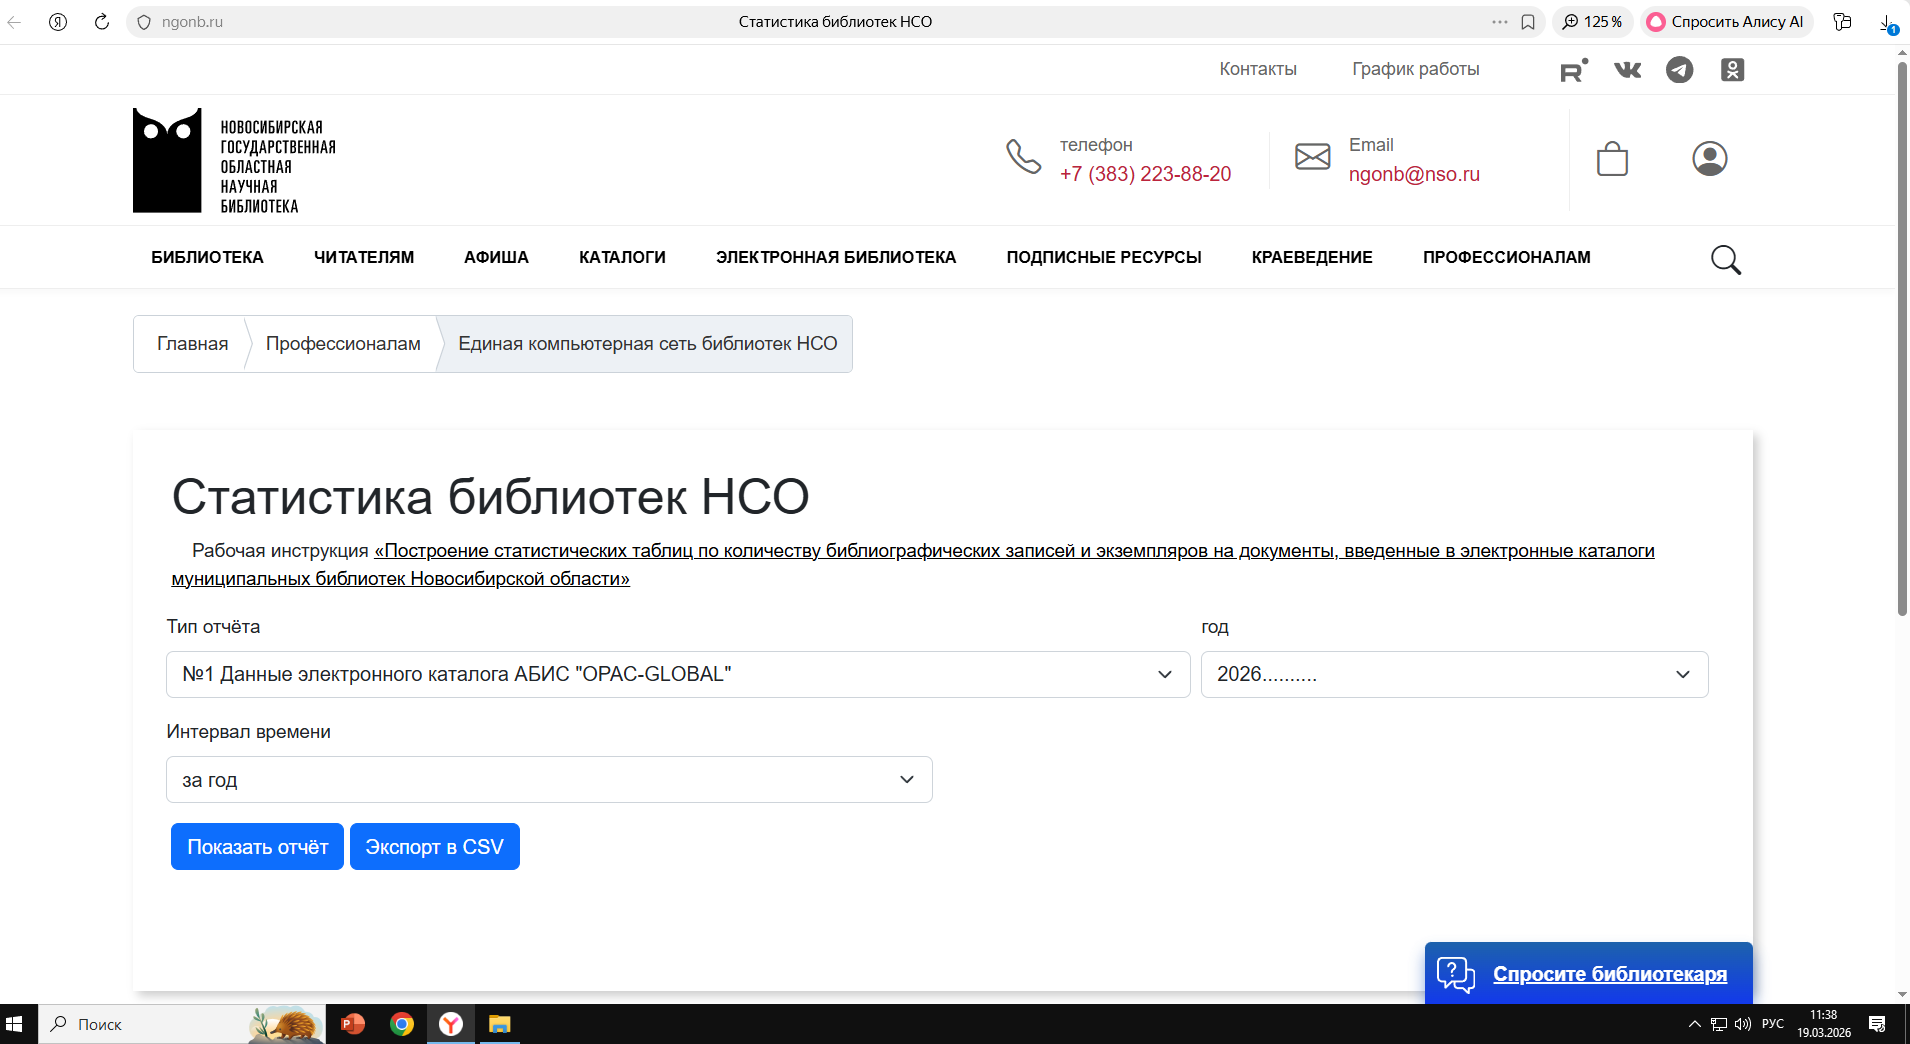Go to "Главная" in breadcrumbs
This screenshot has height=1044, width=1910.
point(192,344)
